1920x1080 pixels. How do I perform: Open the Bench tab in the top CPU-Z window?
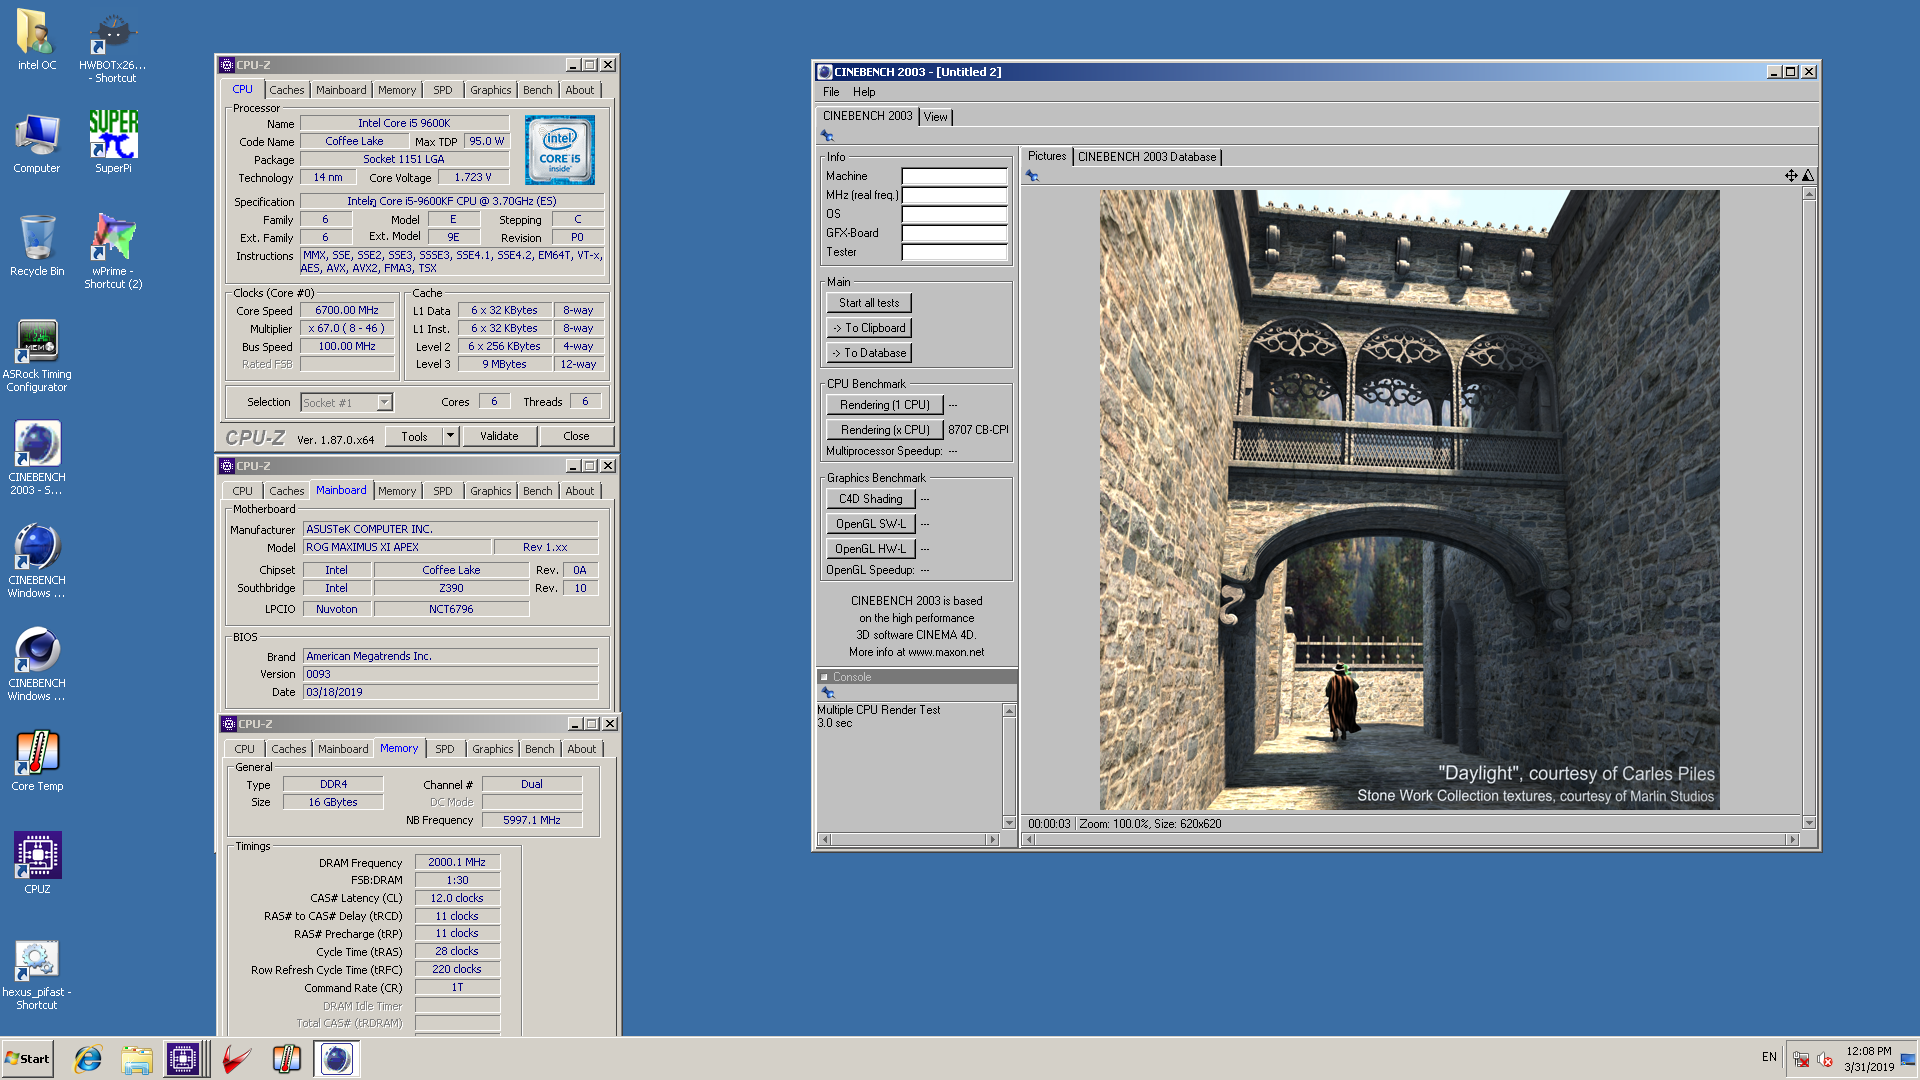538,90
